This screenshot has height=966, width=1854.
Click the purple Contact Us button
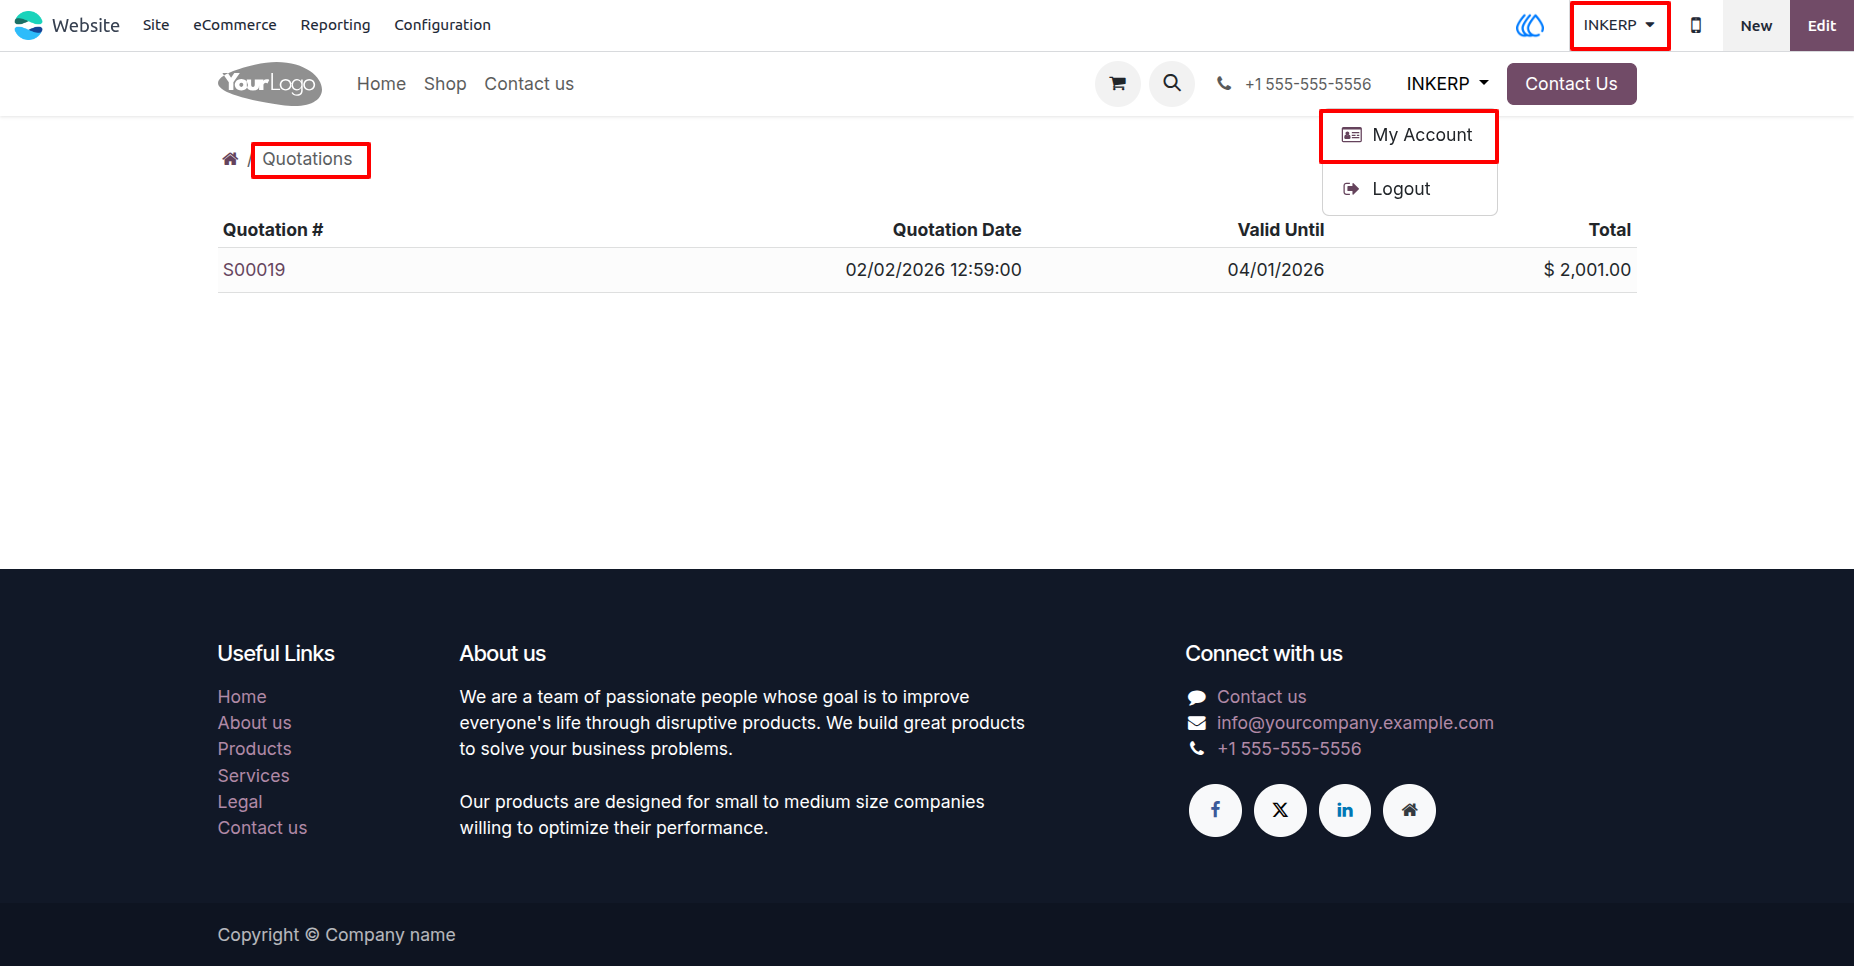click(1571, 84)
